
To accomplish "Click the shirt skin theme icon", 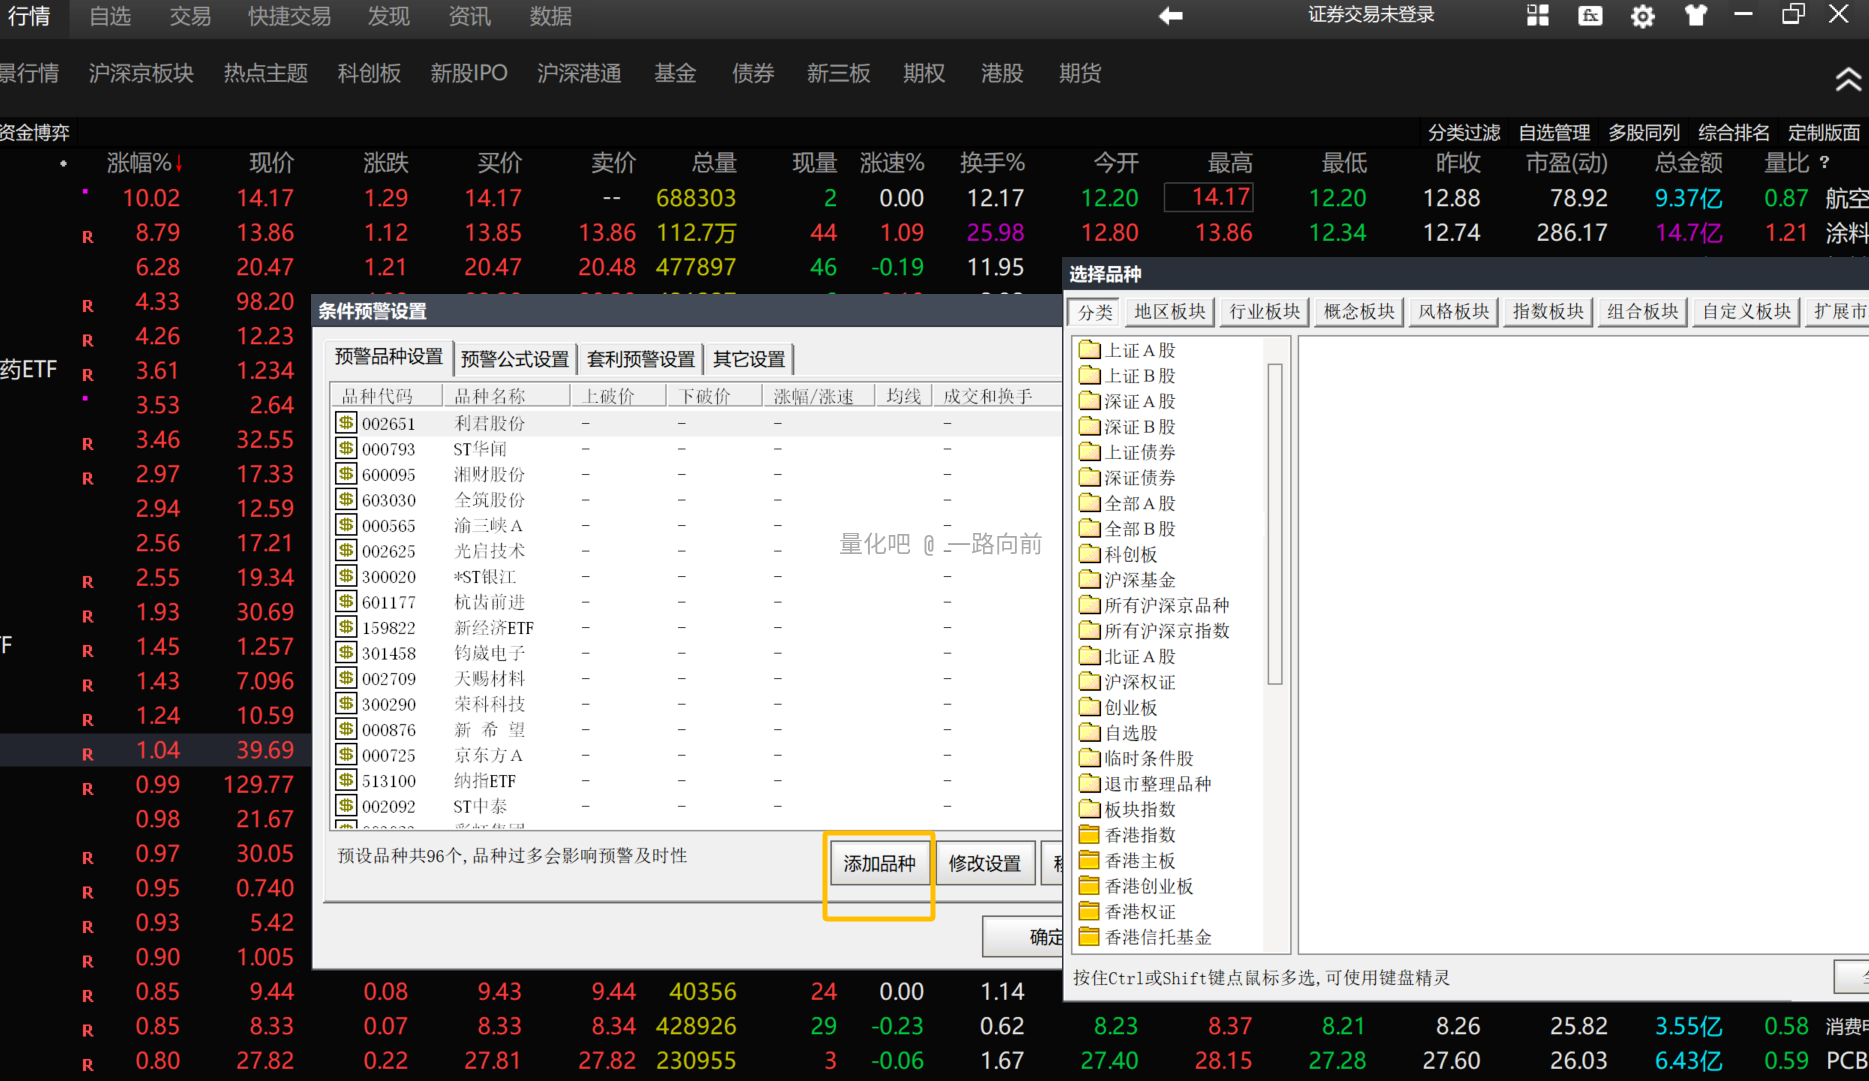I will pos(1695,16).
